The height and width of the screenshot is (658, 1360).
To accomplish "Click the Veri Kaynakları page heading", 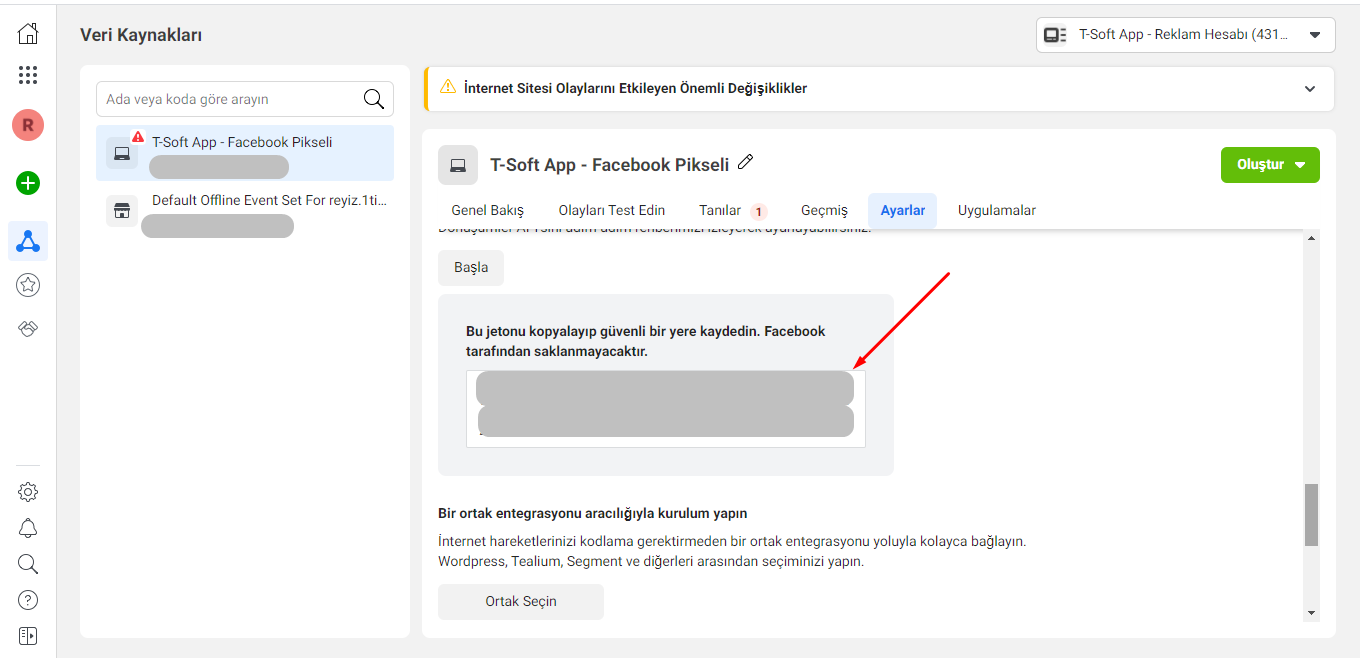I will (141, 35).
